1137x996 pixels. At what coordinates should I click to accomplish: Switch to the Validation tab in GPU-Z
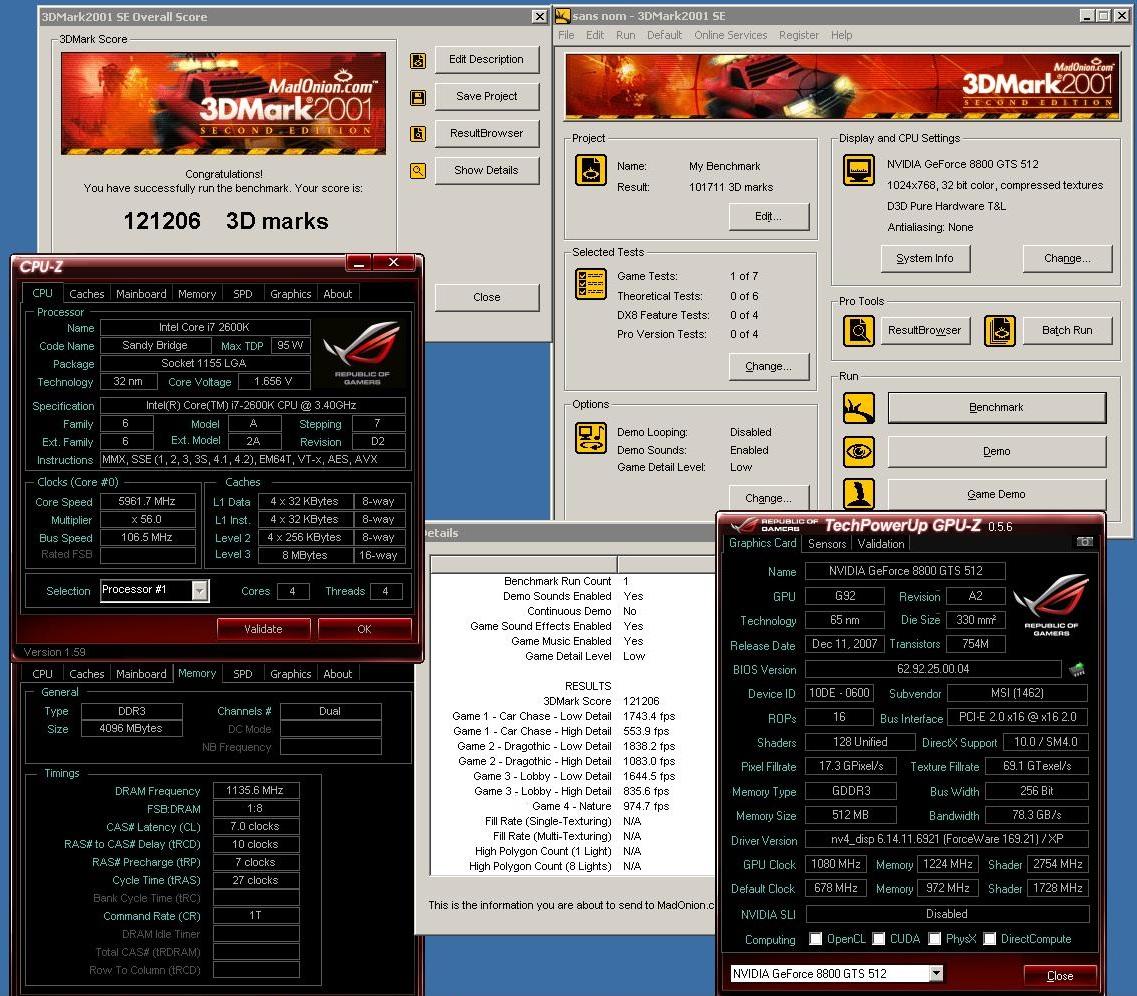point(880,544)
